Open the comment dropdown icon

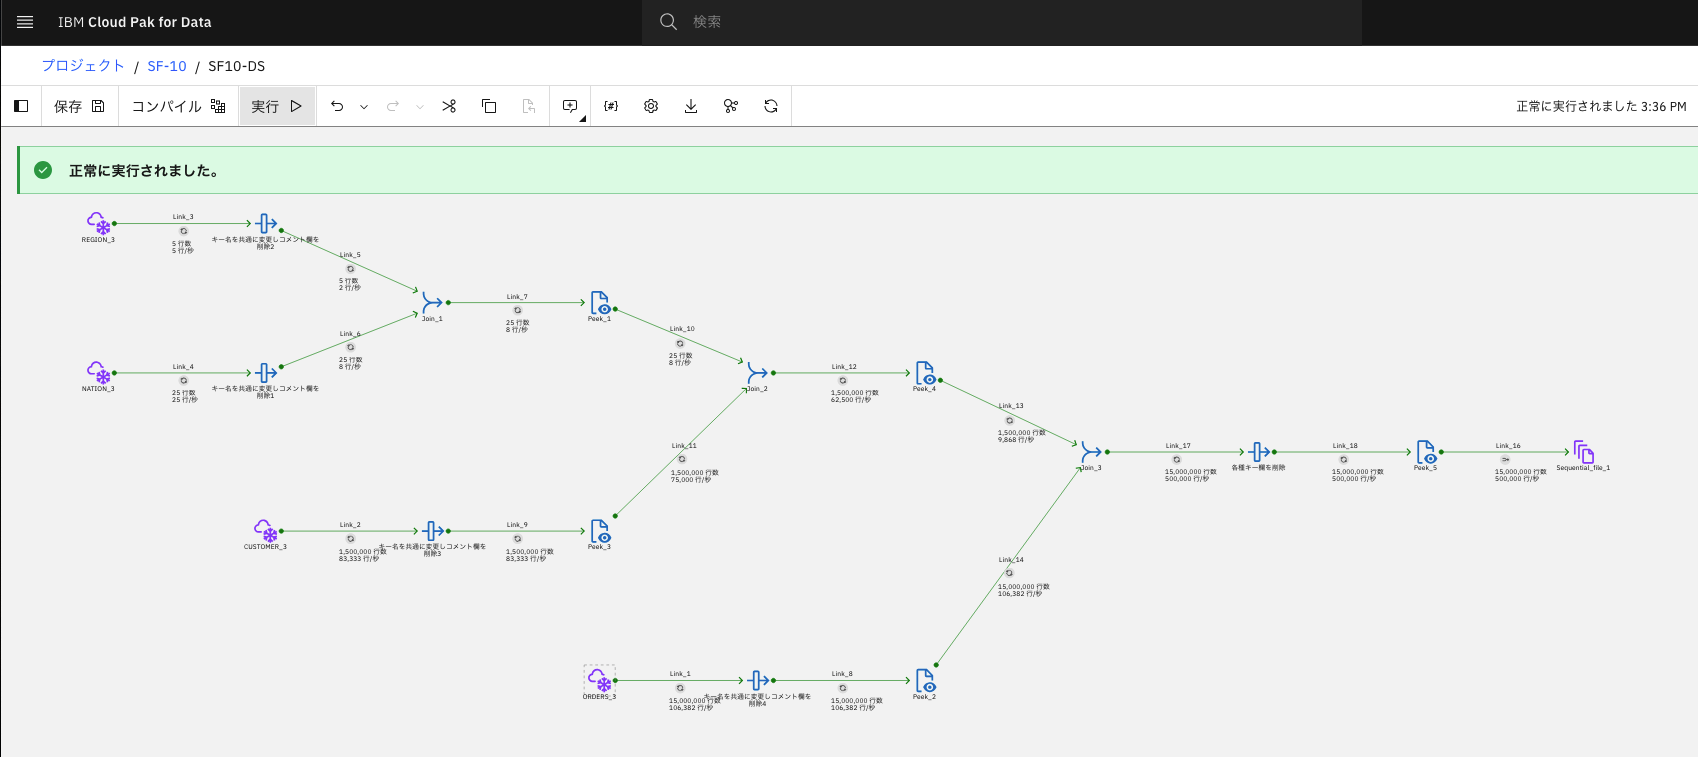[571, 106]
